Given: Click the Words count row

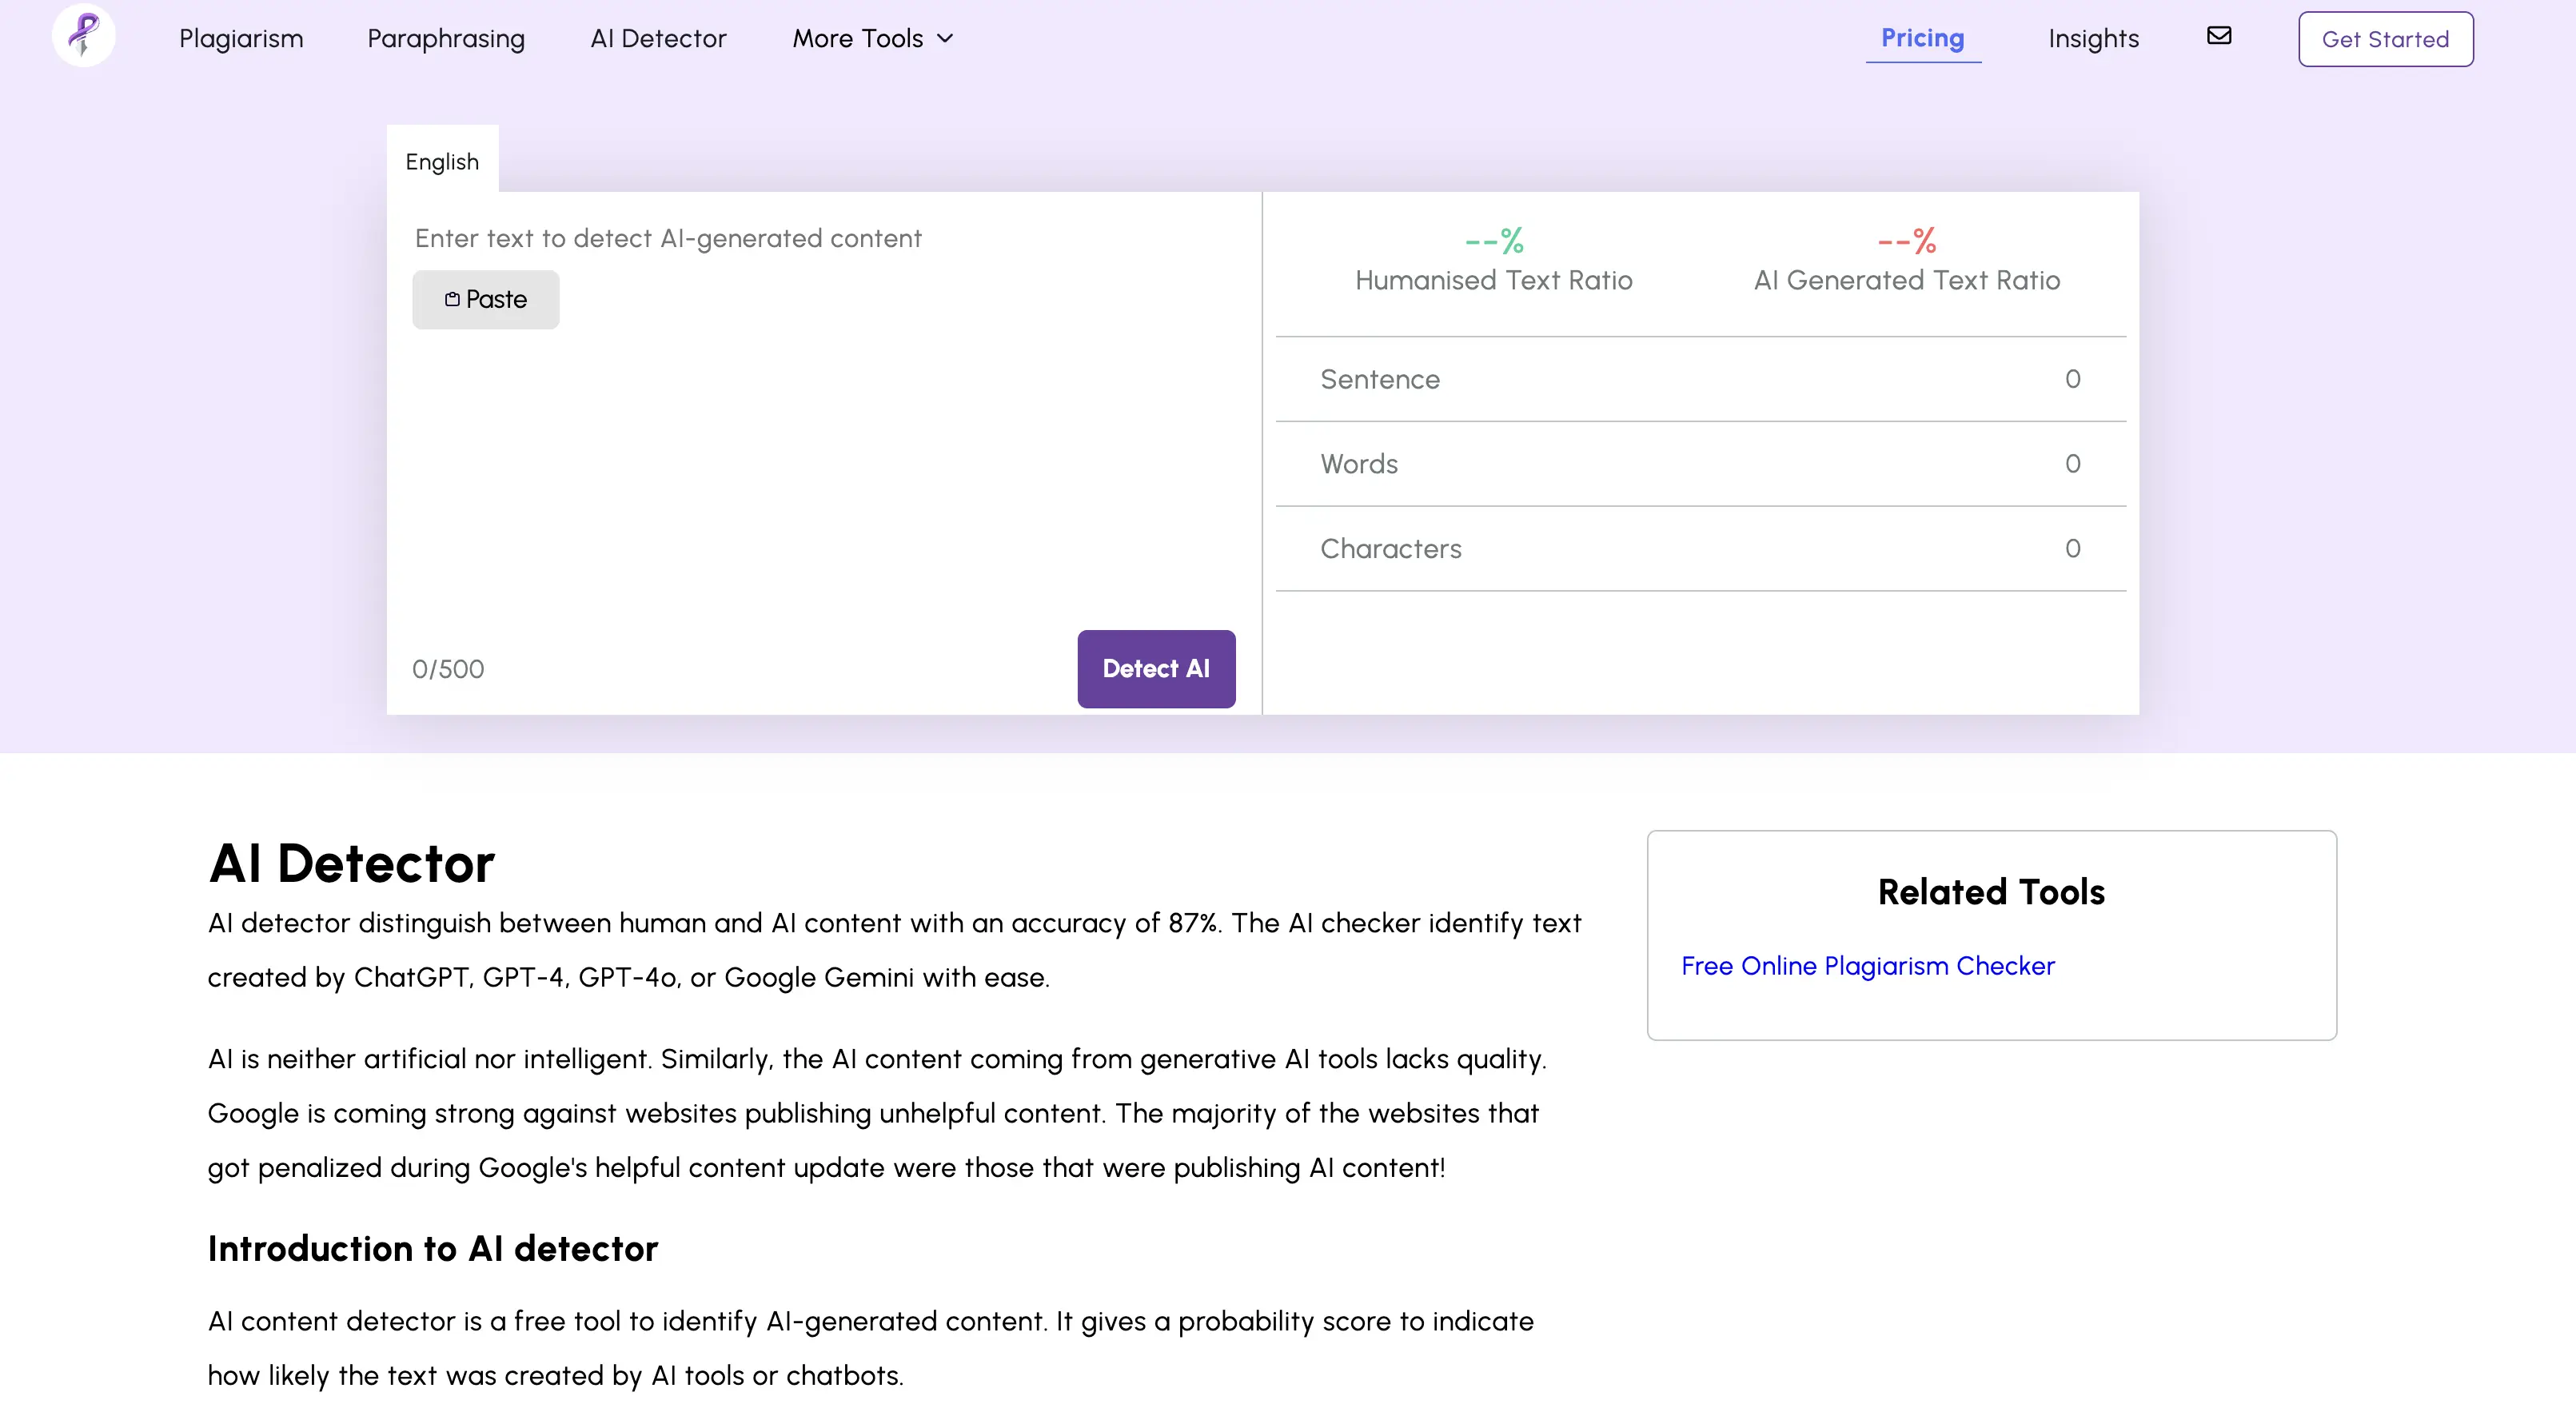Looking at the screenshot, I should click(1700, 464).
